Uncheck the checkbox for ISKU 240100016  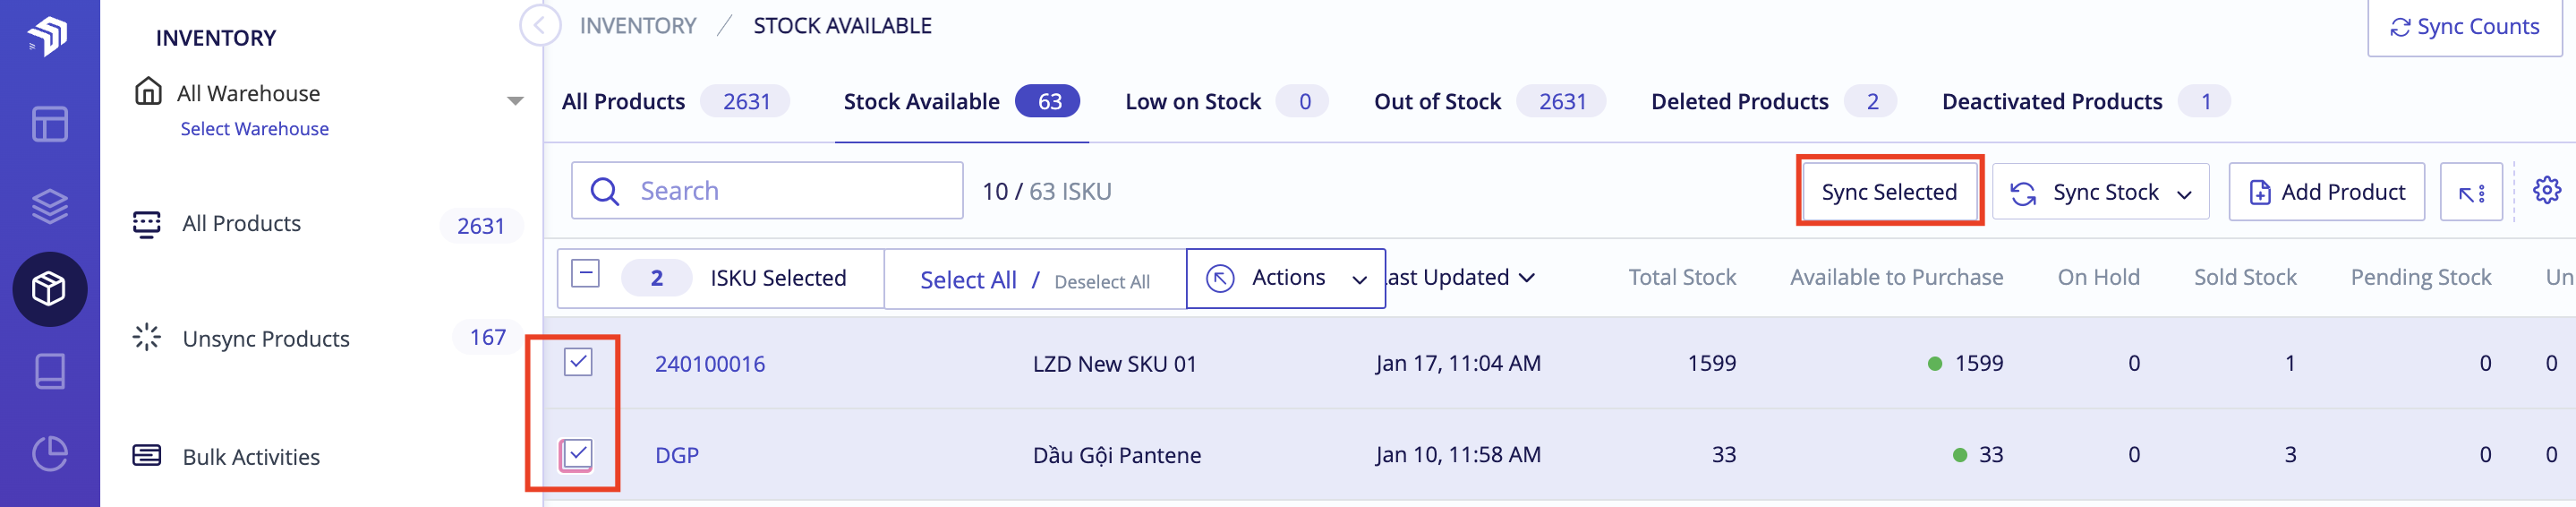pyautogui.click(x=578, y=362)
